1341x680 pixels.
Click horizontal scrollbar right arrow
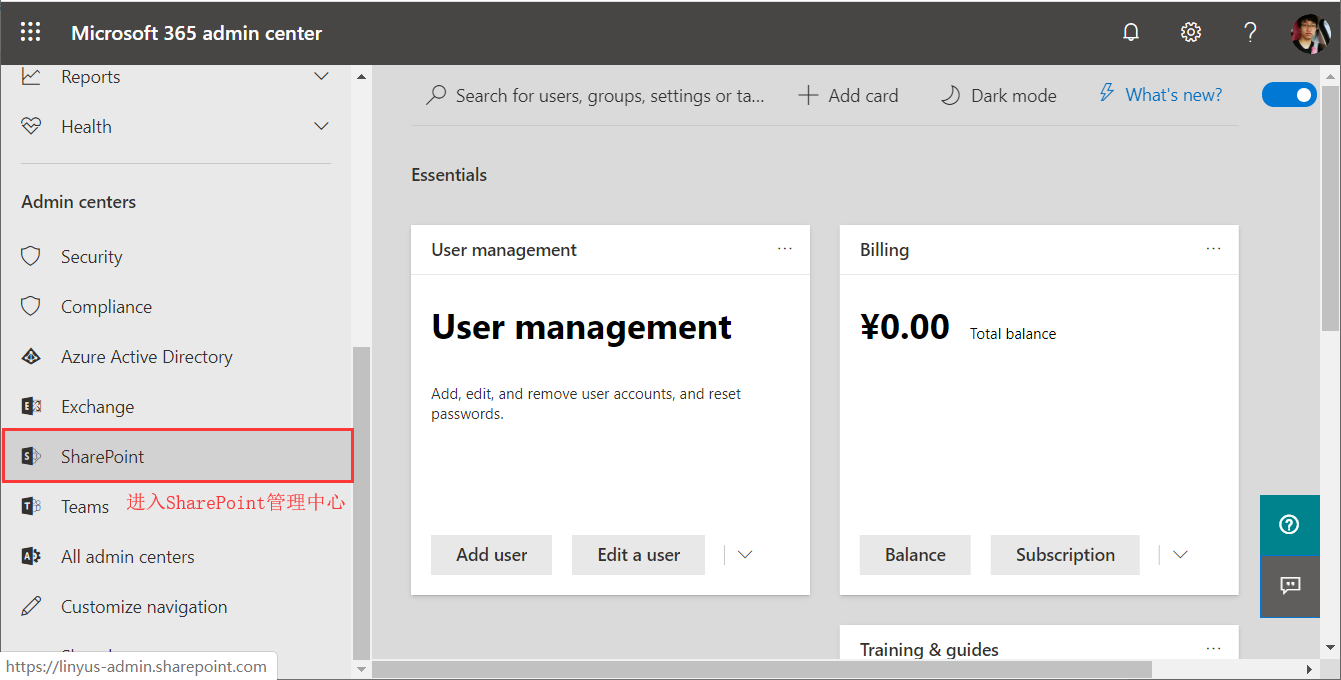[x=1310, y=669]
